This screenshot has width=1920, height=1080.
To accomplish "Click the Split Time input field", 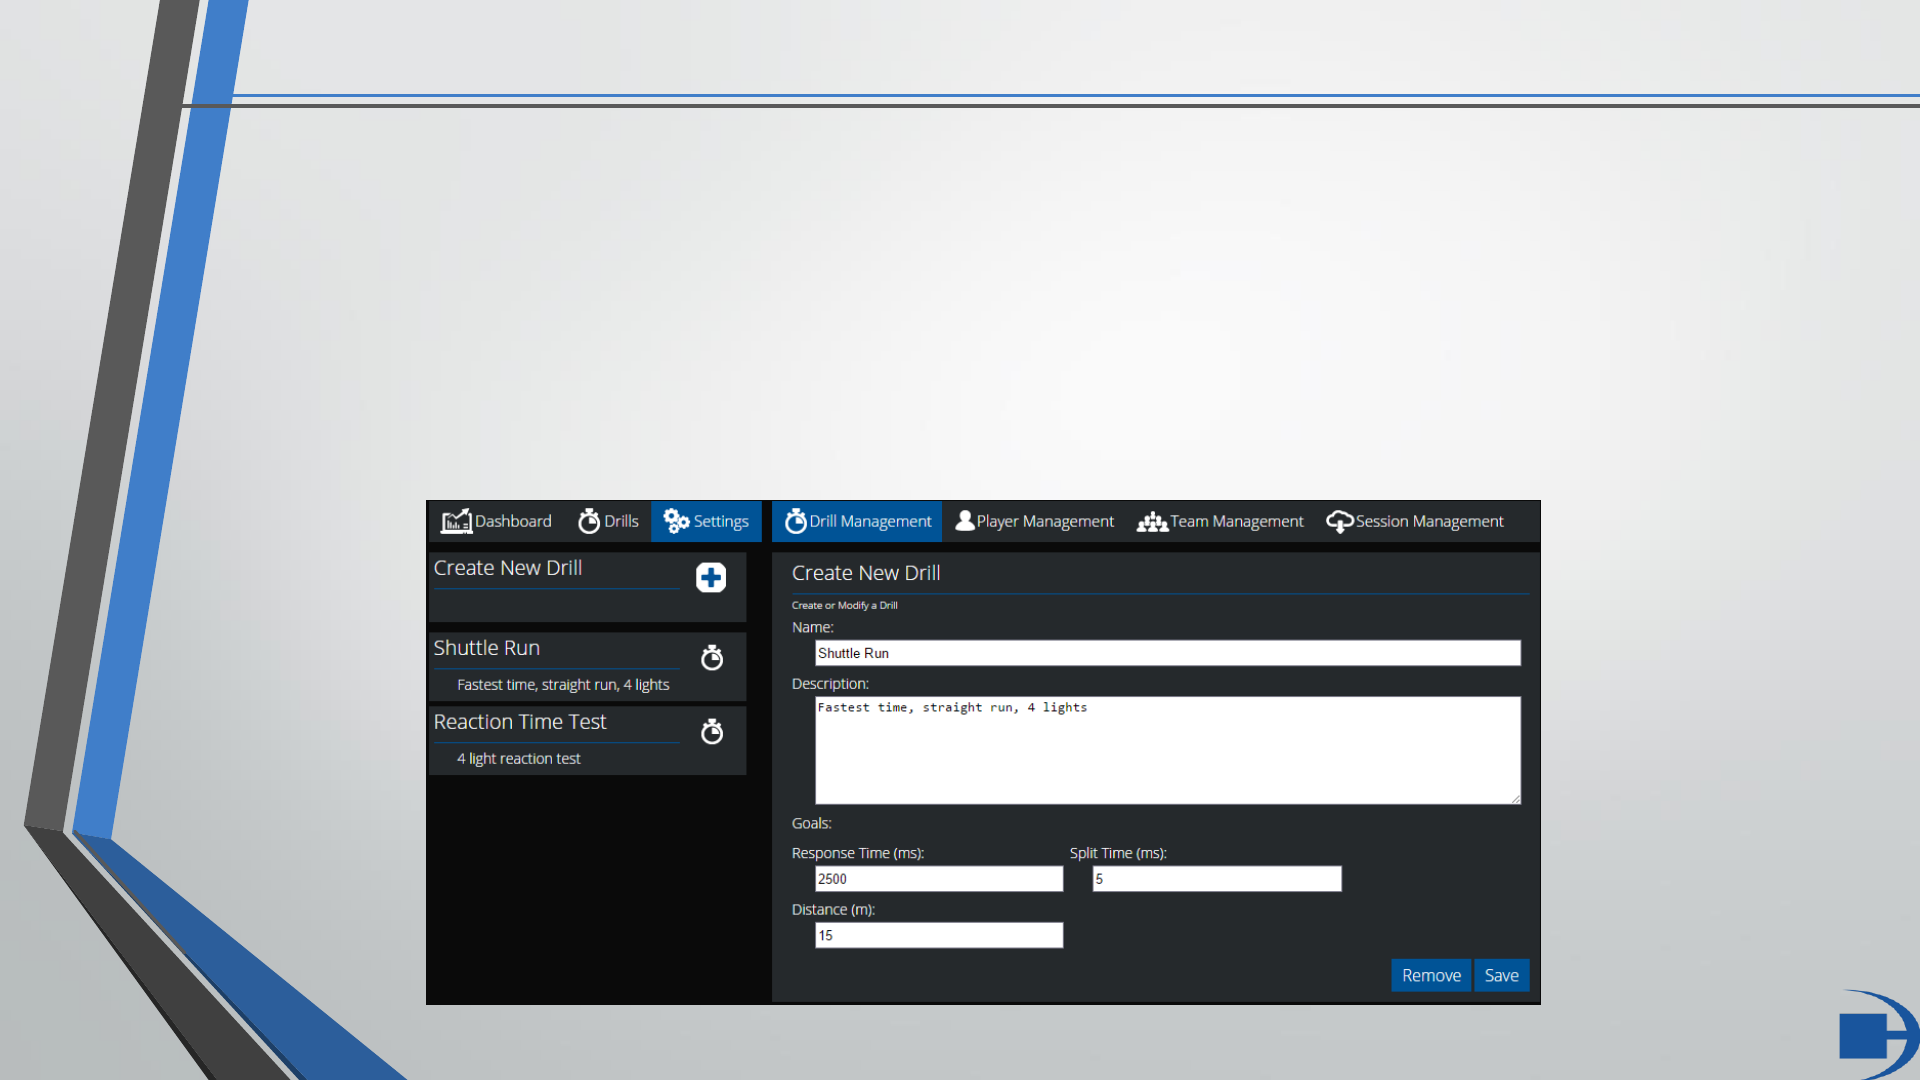I will pyautogui.click(x=1216, y=879).
